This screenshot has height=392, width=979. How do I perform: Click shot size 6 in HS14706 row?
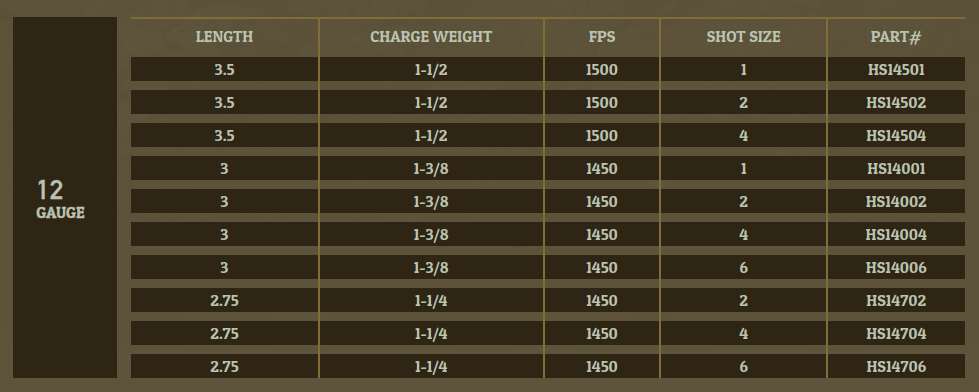[x=743, y=368]
